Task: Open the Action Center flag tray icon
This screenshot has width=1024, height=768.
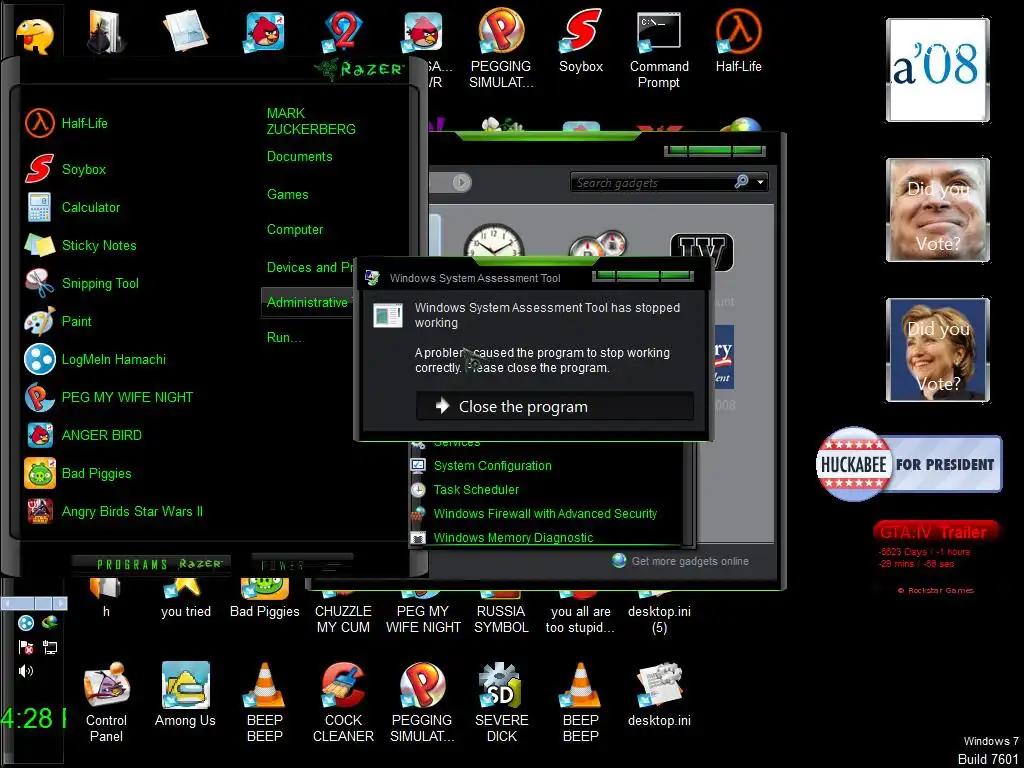Action: point(25,647)
